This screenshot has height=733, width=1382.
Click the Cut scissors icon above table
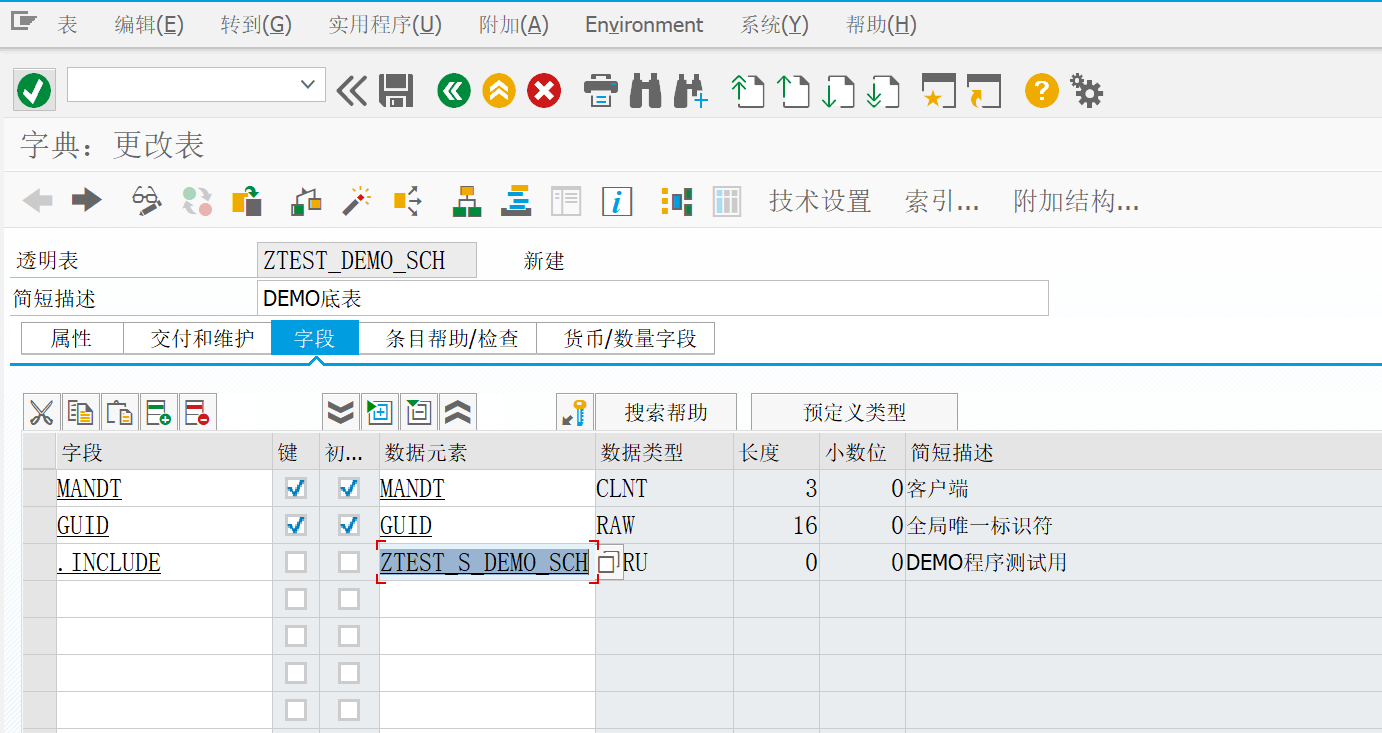[41, 412]
